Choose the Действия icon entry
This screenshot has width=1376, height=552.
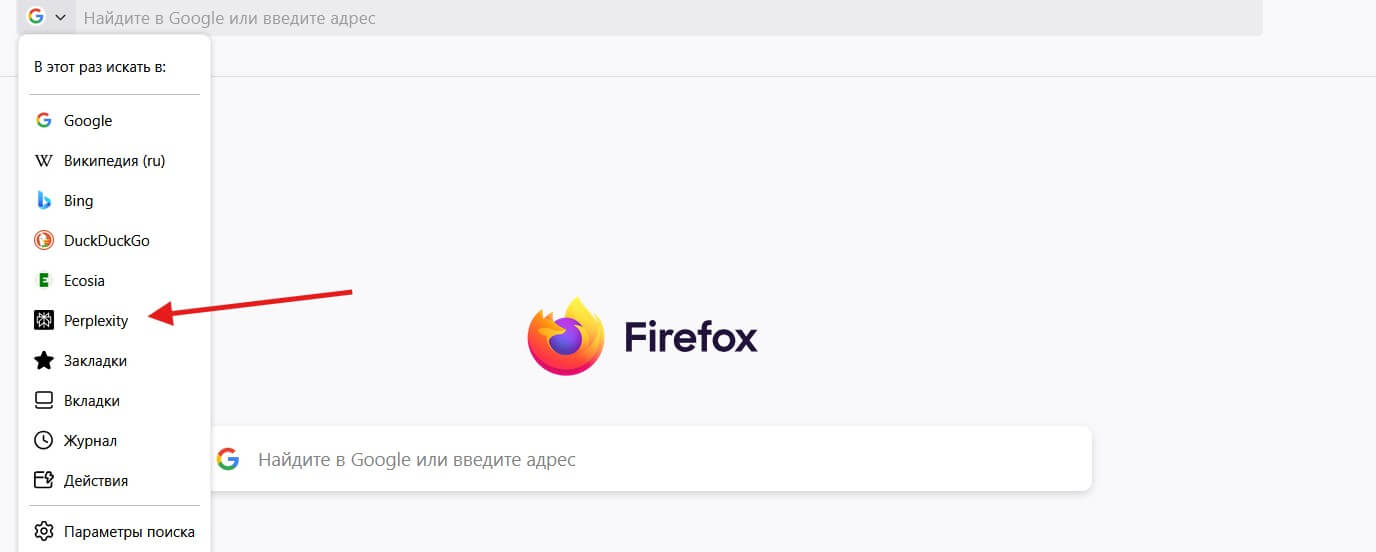coord(44,481)
